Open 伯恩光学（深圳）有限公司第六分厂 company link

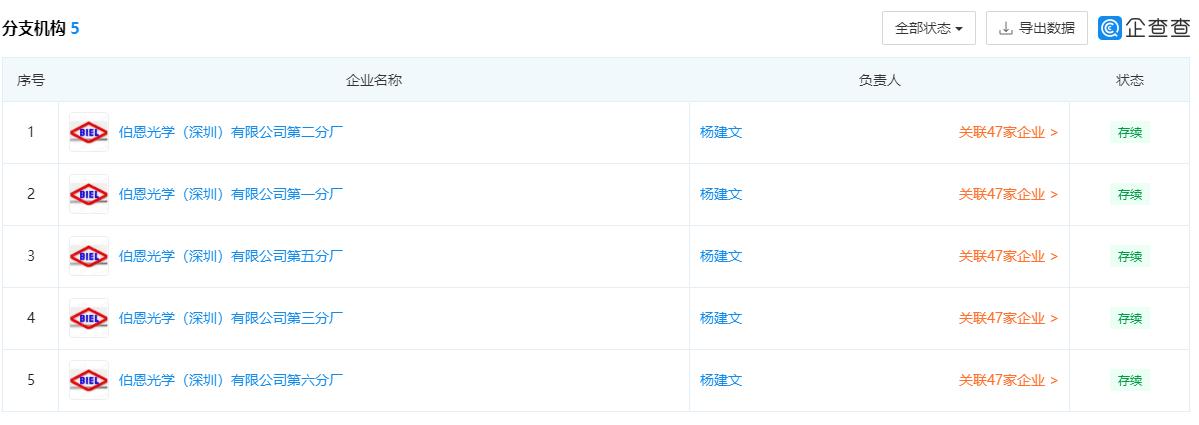click(x=231, y=380)
